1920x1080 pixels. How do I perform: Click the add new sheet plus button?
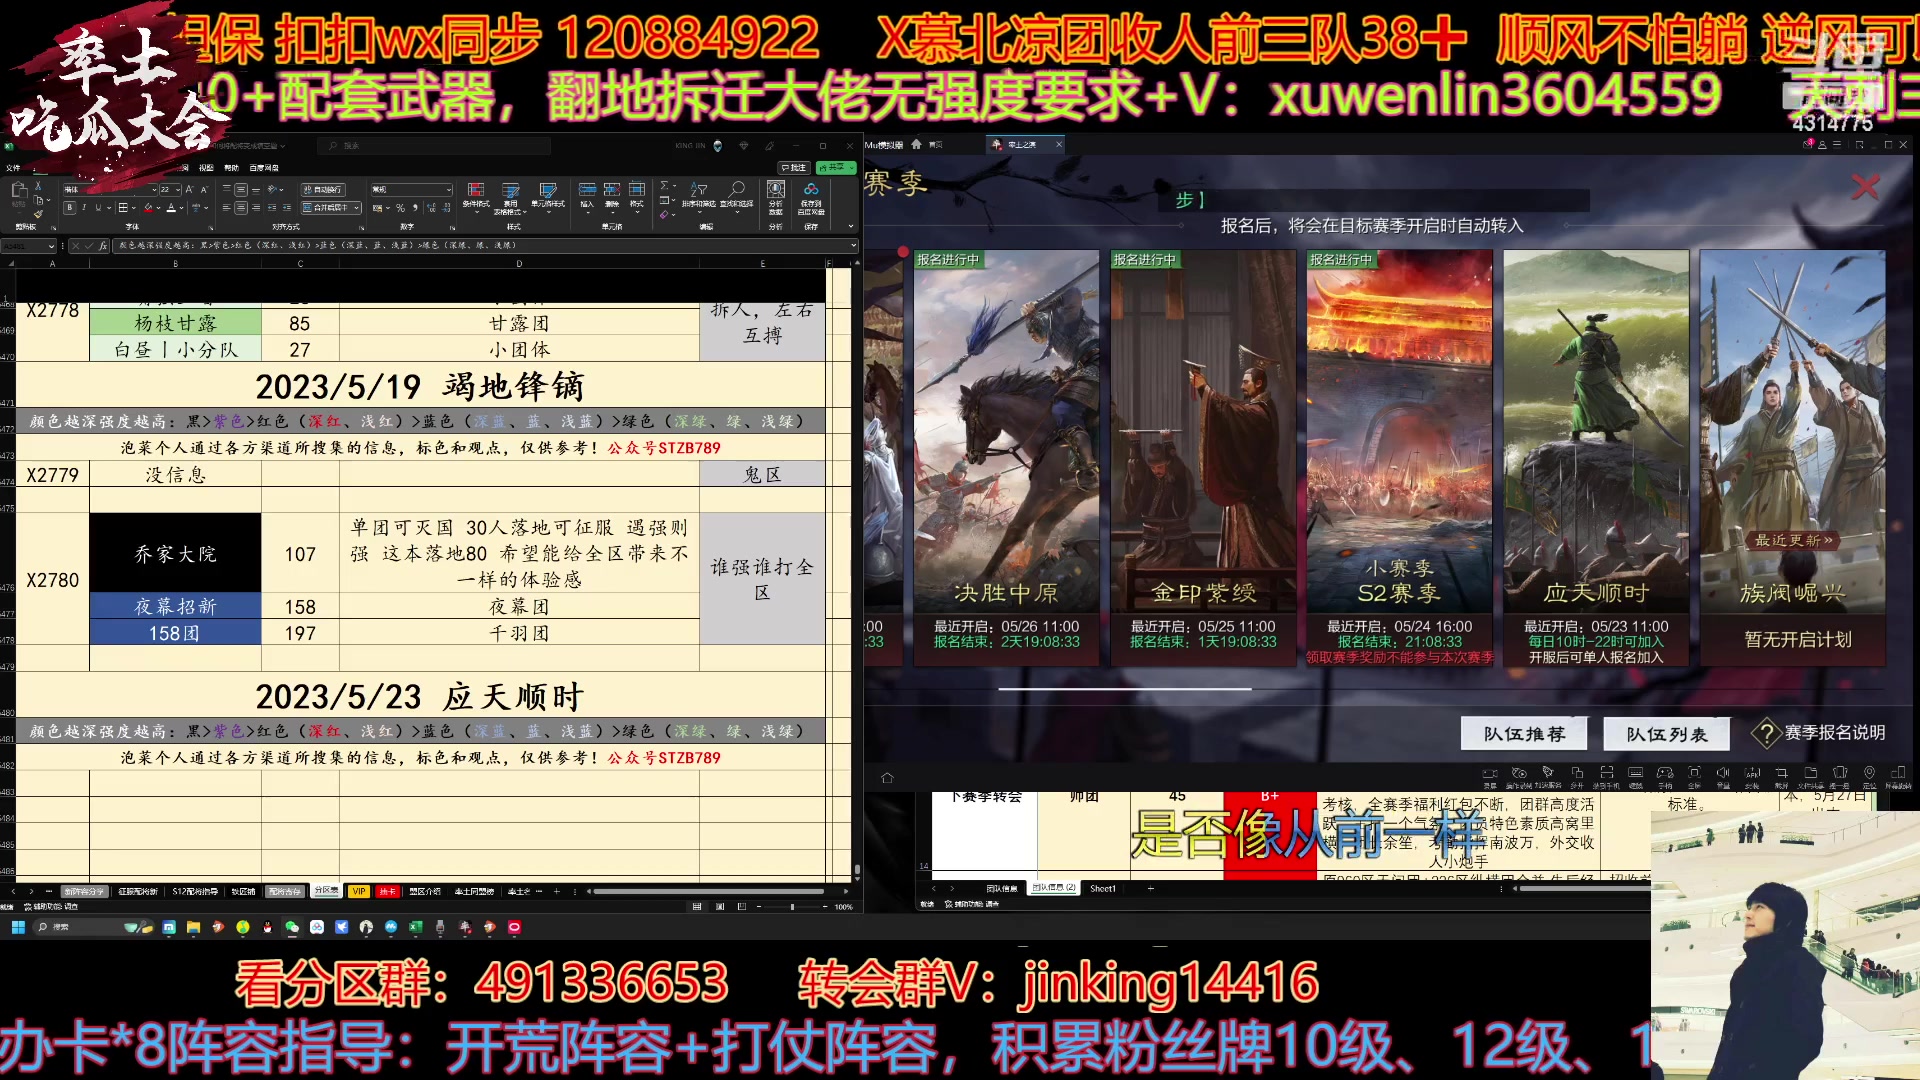(x=556, y=891)
